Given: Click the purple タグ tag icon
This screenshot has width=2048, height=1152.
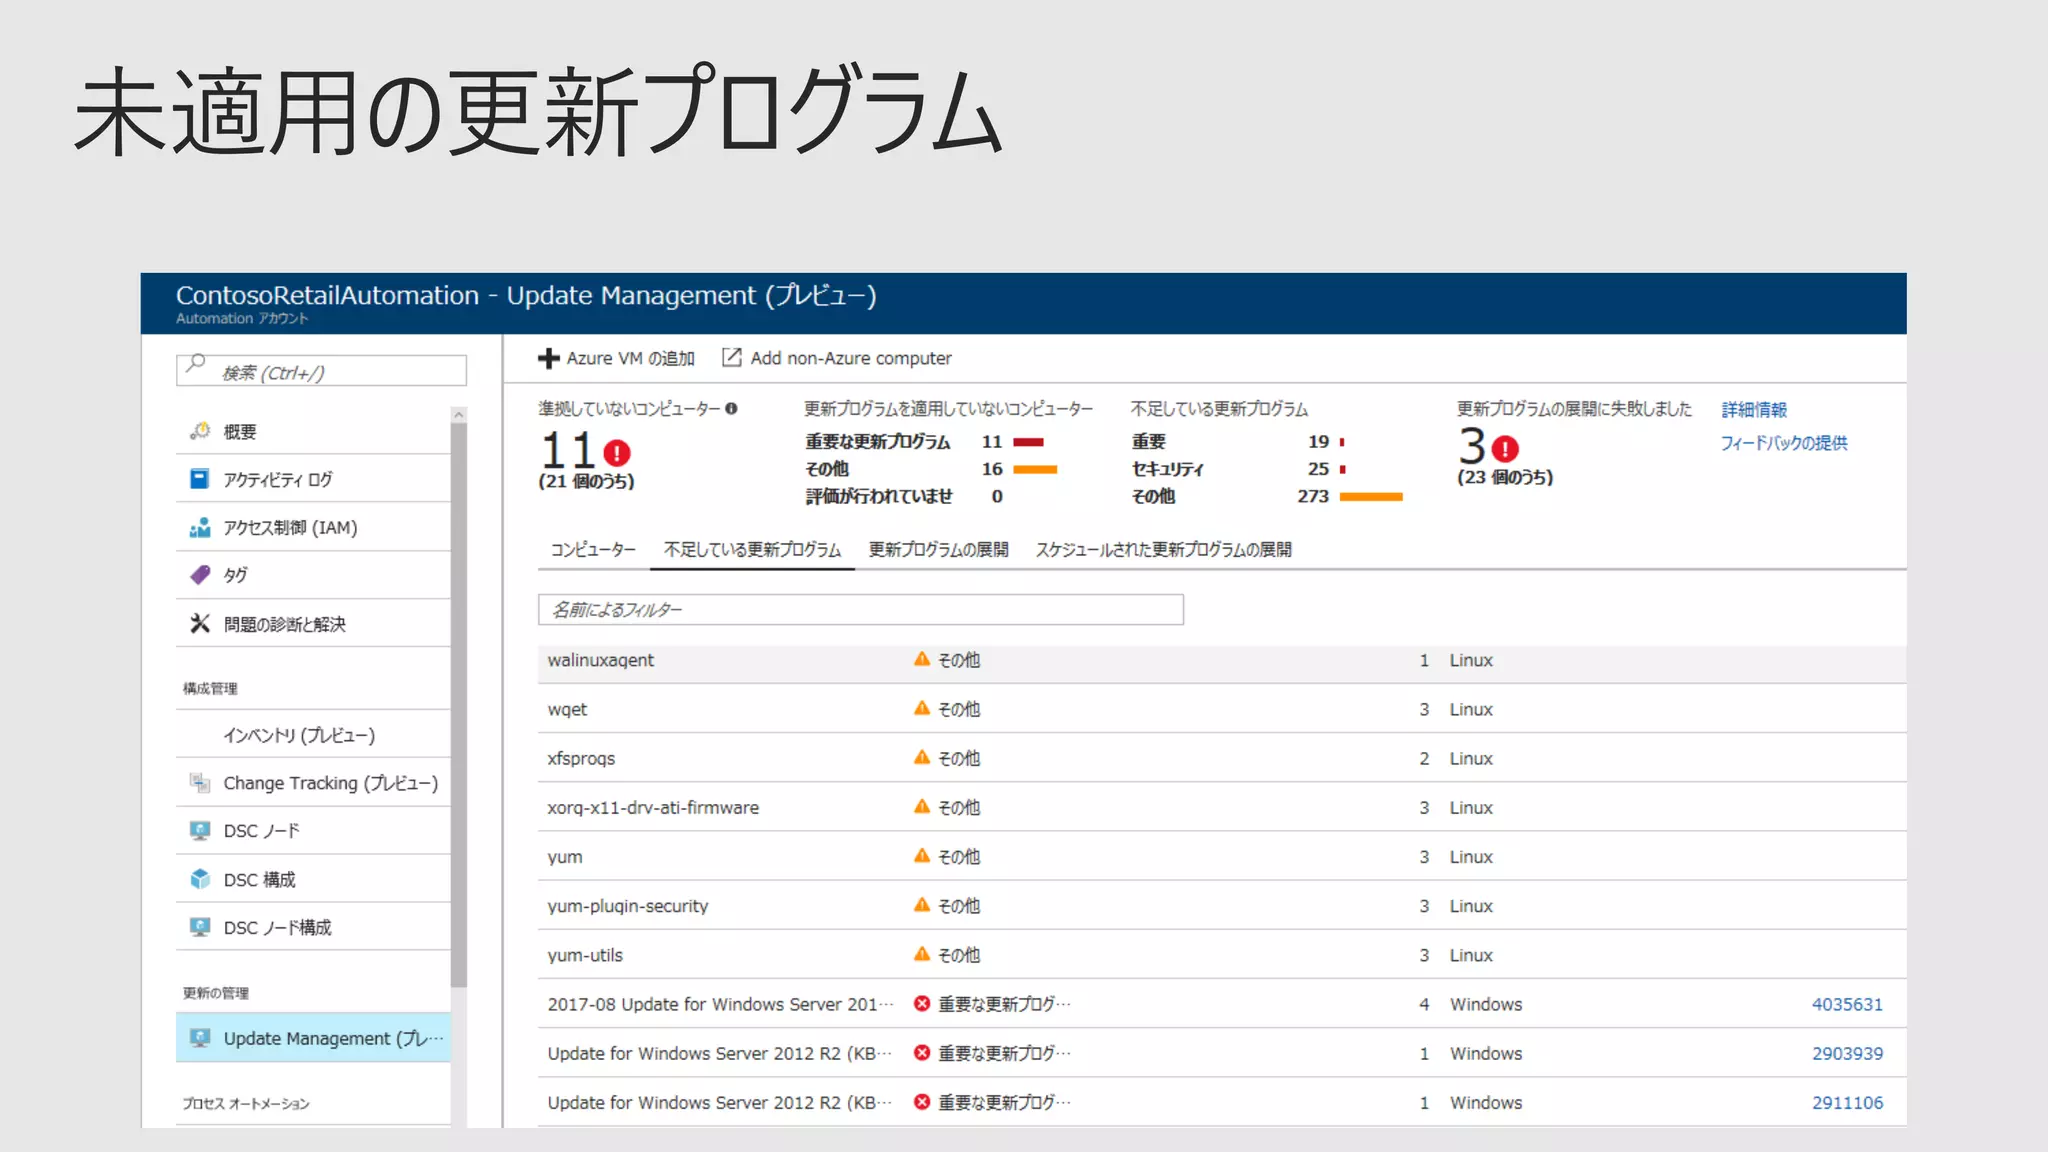Looking at the screenshot, I should click(x=200, y=575).
